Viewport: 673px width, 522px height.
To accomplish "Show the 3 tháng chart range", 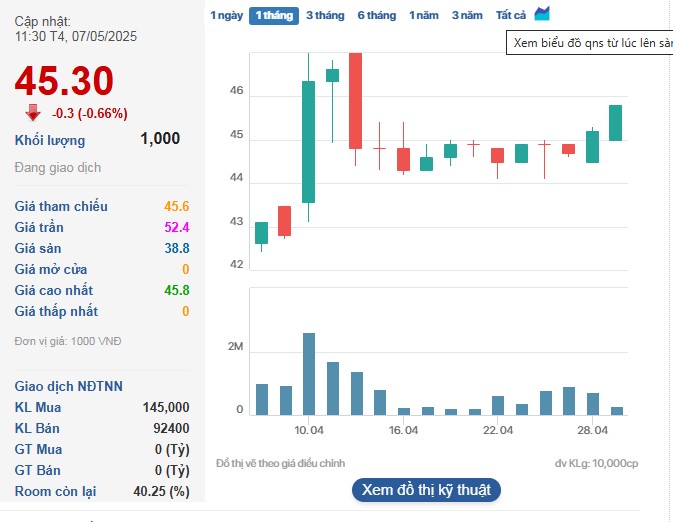I will 325,15.
